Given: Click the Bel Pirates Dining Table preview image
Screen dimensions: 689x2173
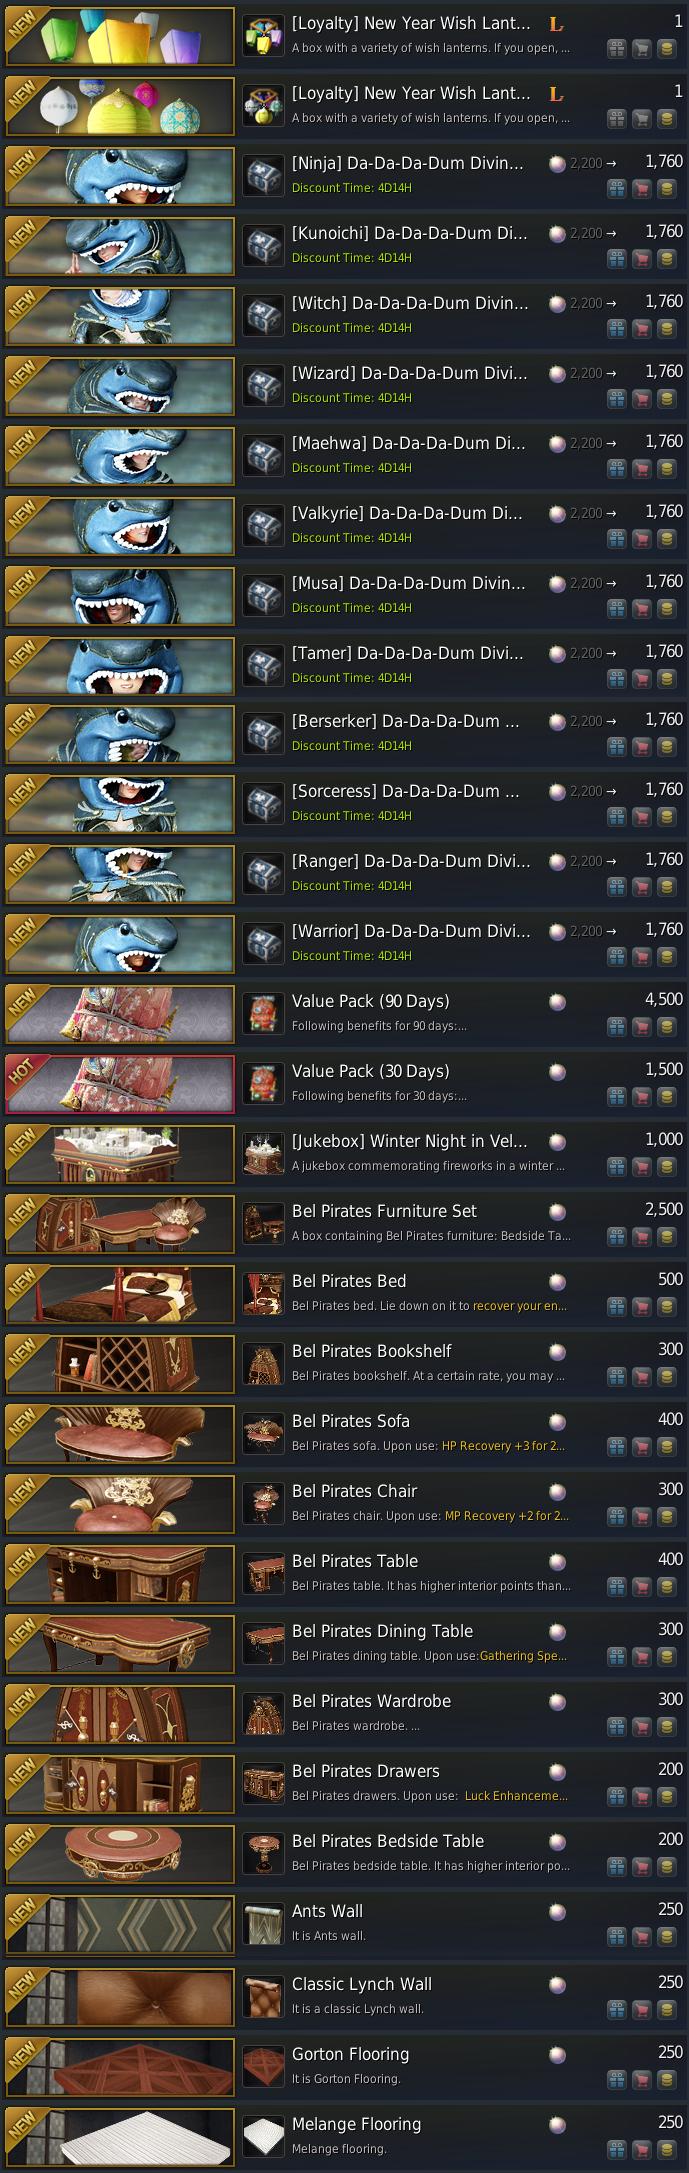Looking at the screenshot, I should tap(120, 1645).
